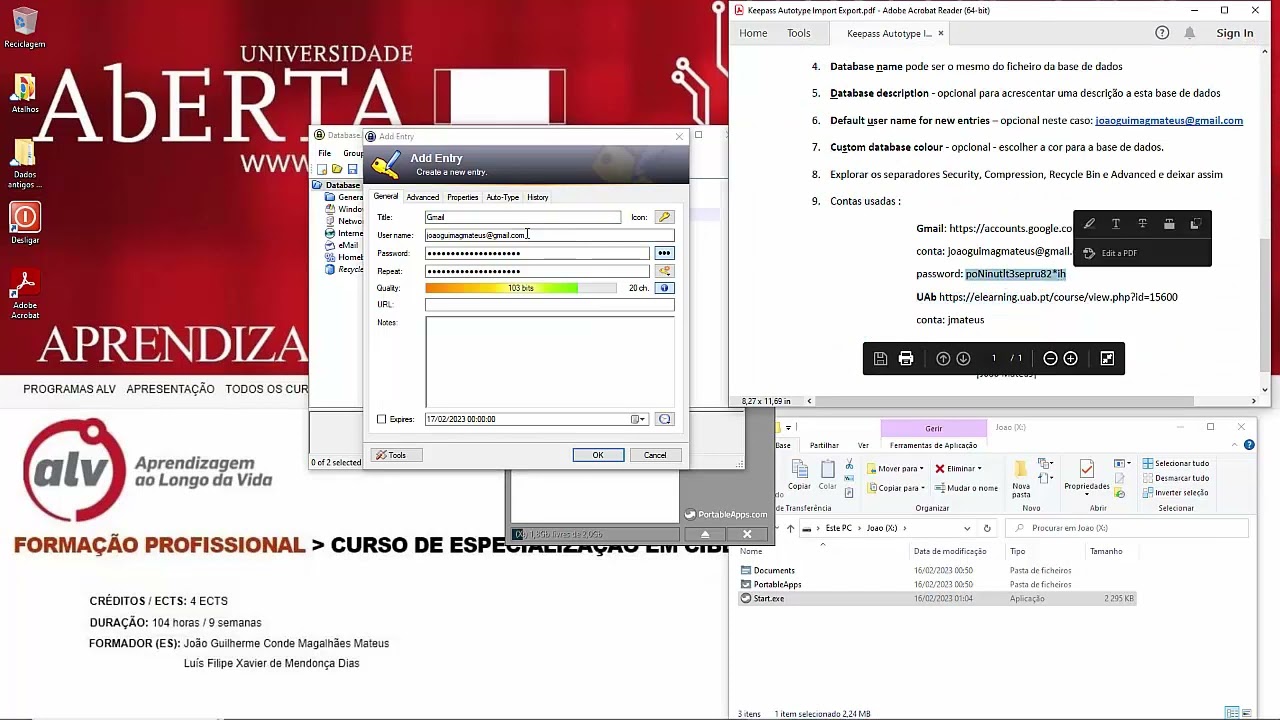Image resolution: width=1280 pixels, height=720 pixels.
Task: Select the General tab in Add Entry
Action: pos(385,196)
